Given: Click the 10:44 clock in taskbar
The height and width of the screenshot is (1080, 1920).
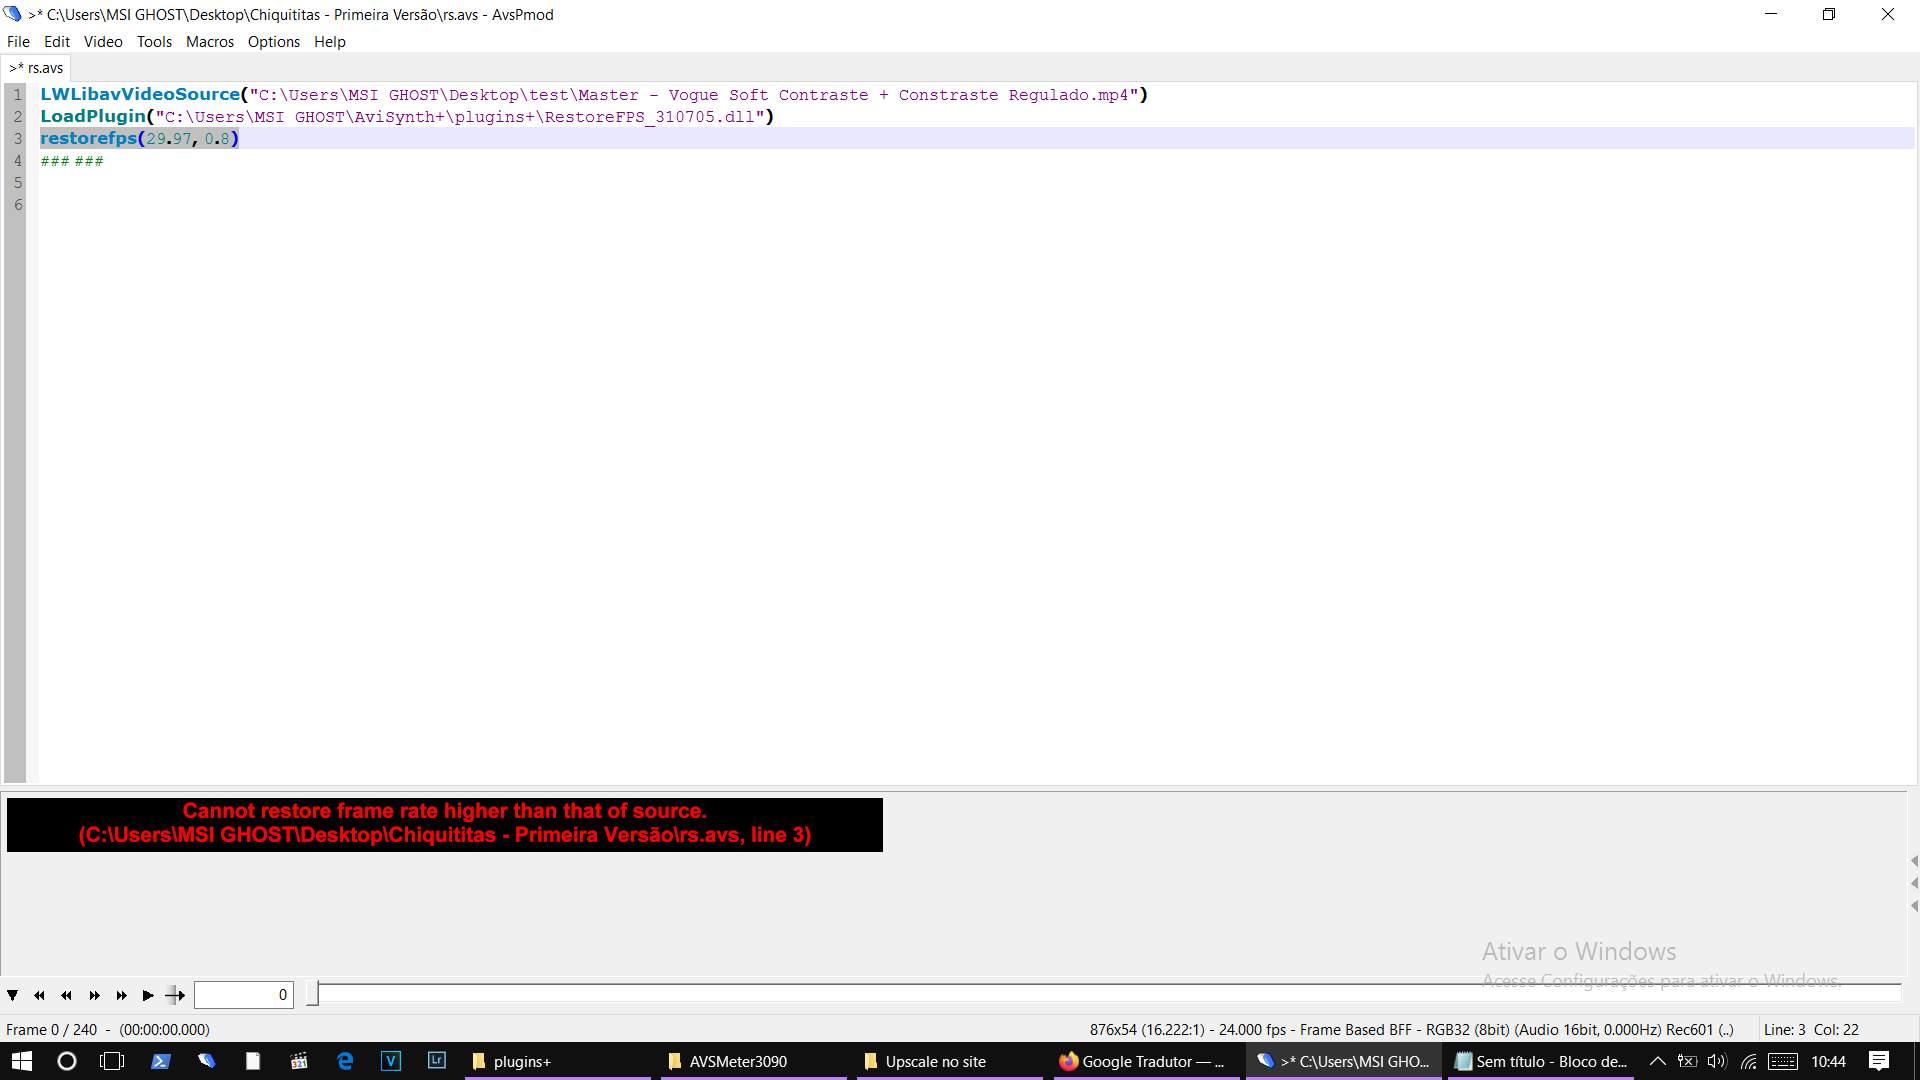Looking at the screenshot, I should tap(1828, 1061).
